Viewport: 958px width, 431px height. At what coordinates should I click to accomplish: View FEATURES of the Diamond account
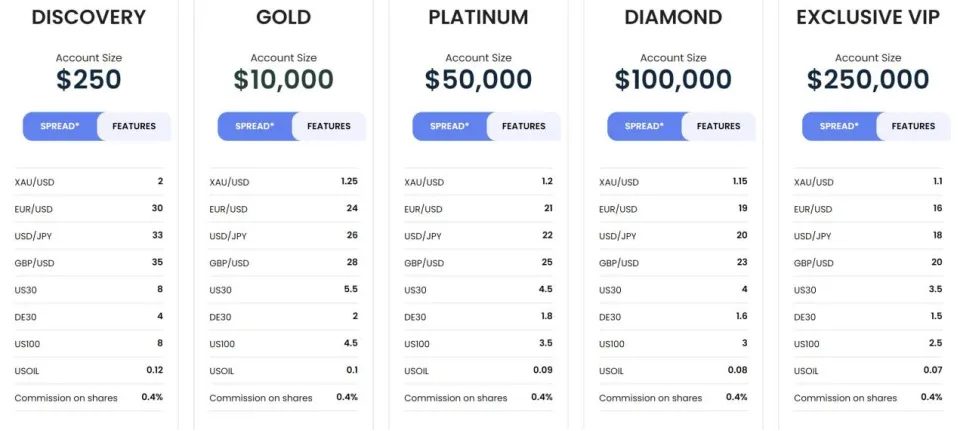tap(718, 127)
